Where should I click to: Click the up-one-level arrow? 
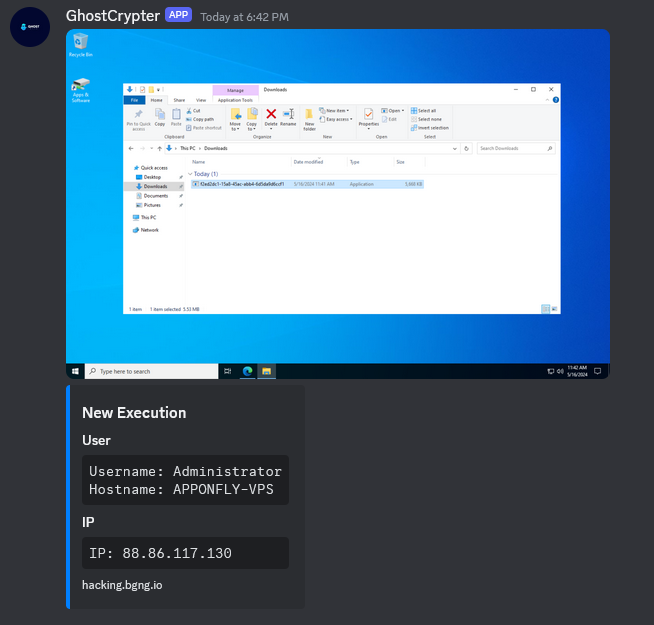[159, 148]
